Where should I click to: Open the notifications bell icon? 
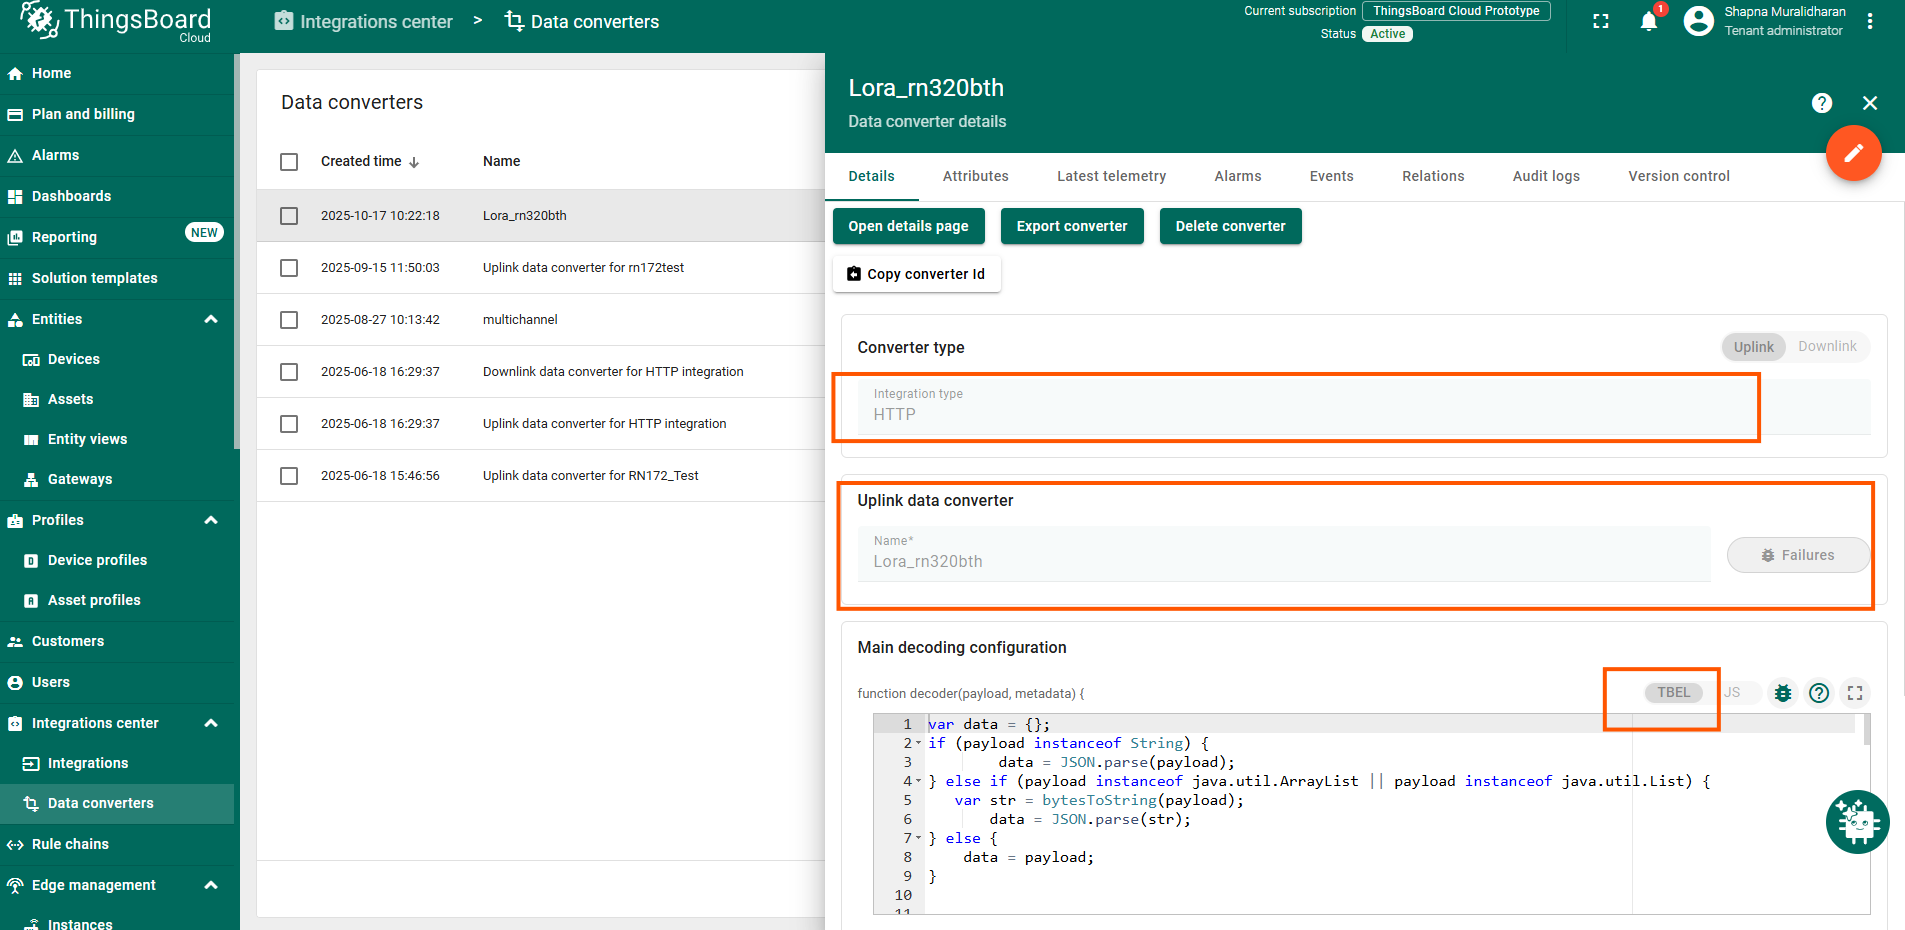point(1648,21)
